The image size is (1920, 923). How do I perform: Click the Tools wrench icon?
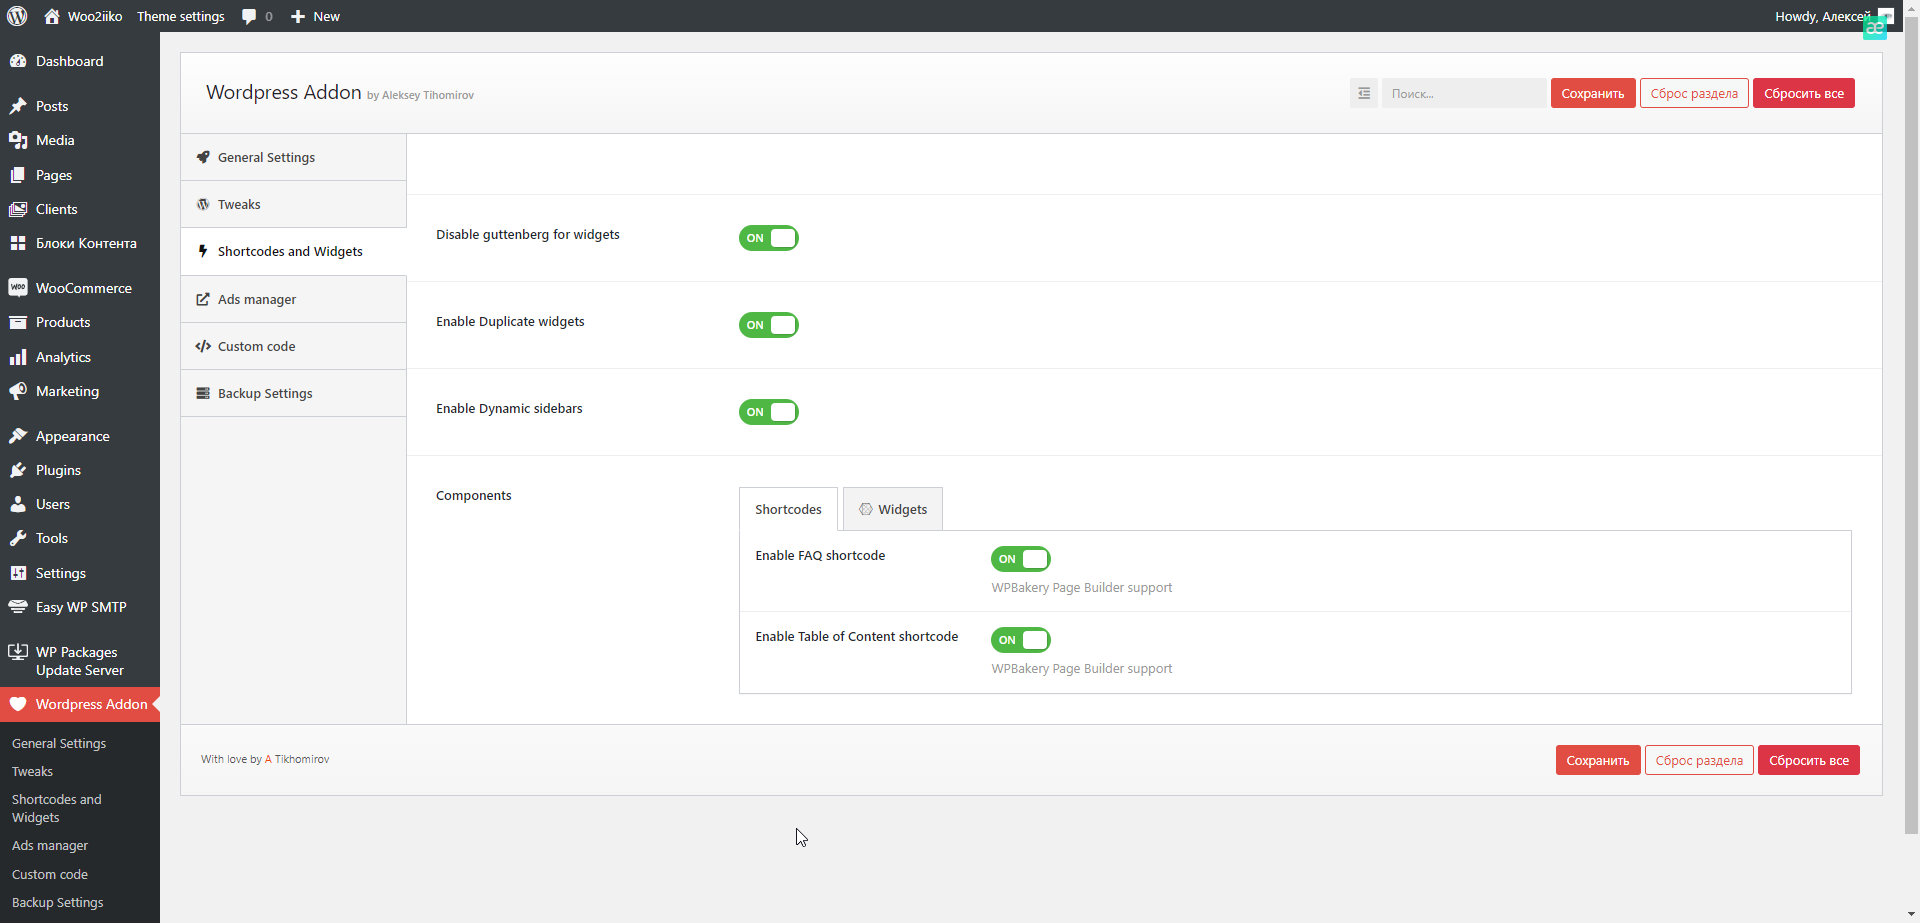[x=18, y=538]
